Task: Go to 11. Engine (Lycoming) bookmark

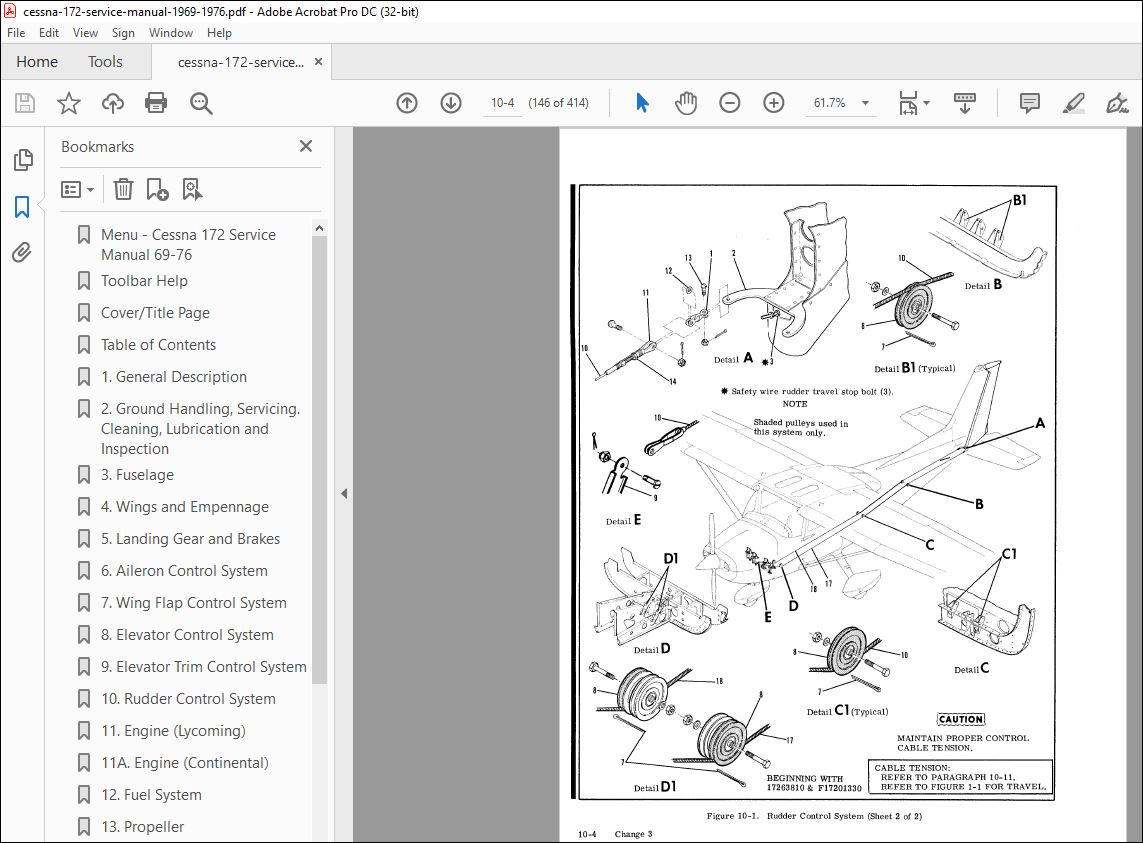Action: click(x=173, y=731)
